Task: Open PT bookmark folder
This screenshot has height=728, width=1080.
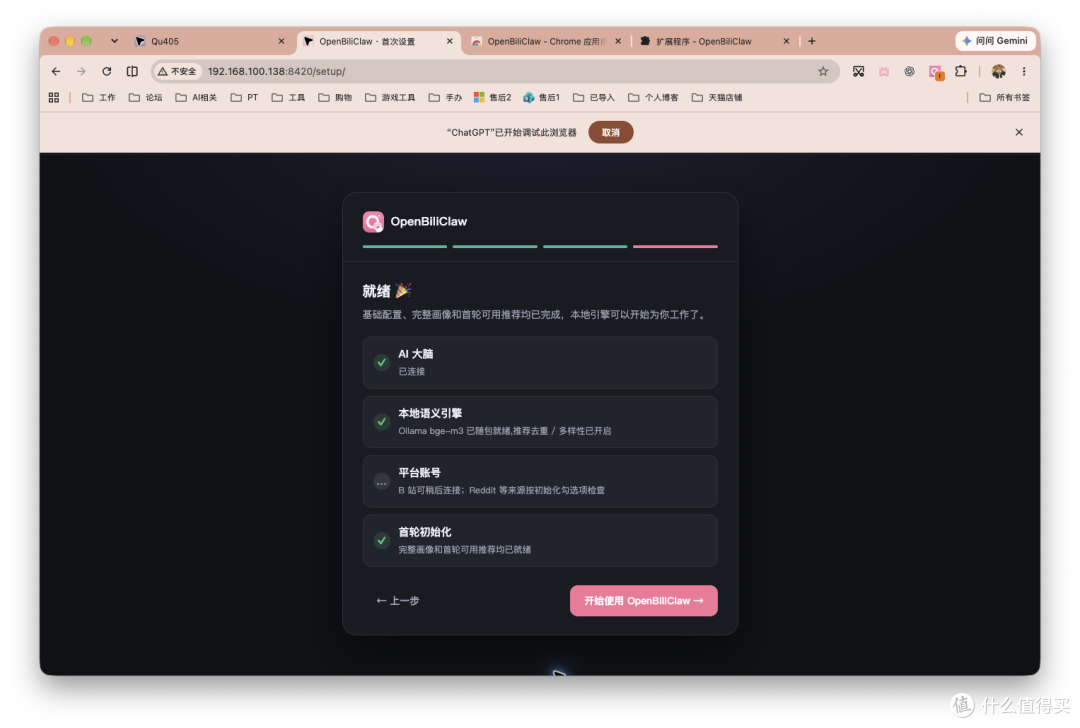Action: coord(245,98)
